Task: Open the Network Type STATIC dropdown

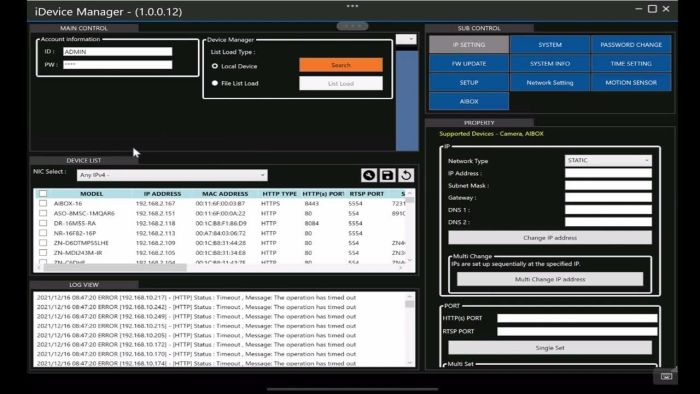Action: click(x=608, y=160)
